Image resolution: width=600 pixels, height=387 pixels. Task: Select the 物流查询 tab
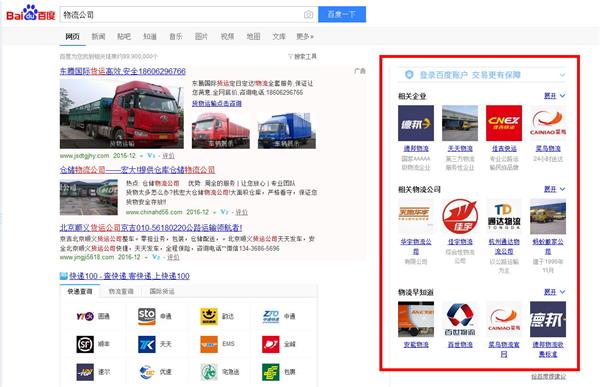(x=121, y=291)
